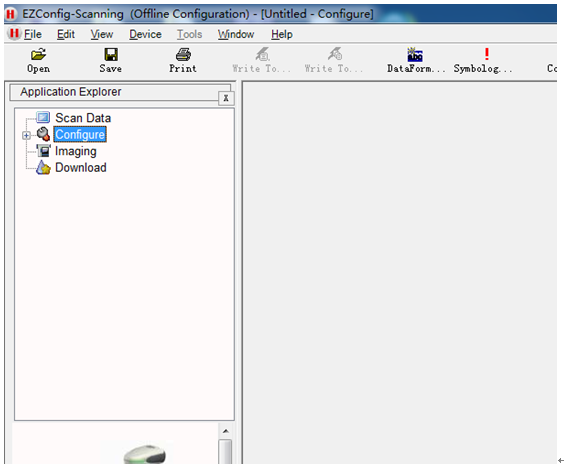Click the Save floppy disk icon

pyautogui.click(x=111, y=54)
